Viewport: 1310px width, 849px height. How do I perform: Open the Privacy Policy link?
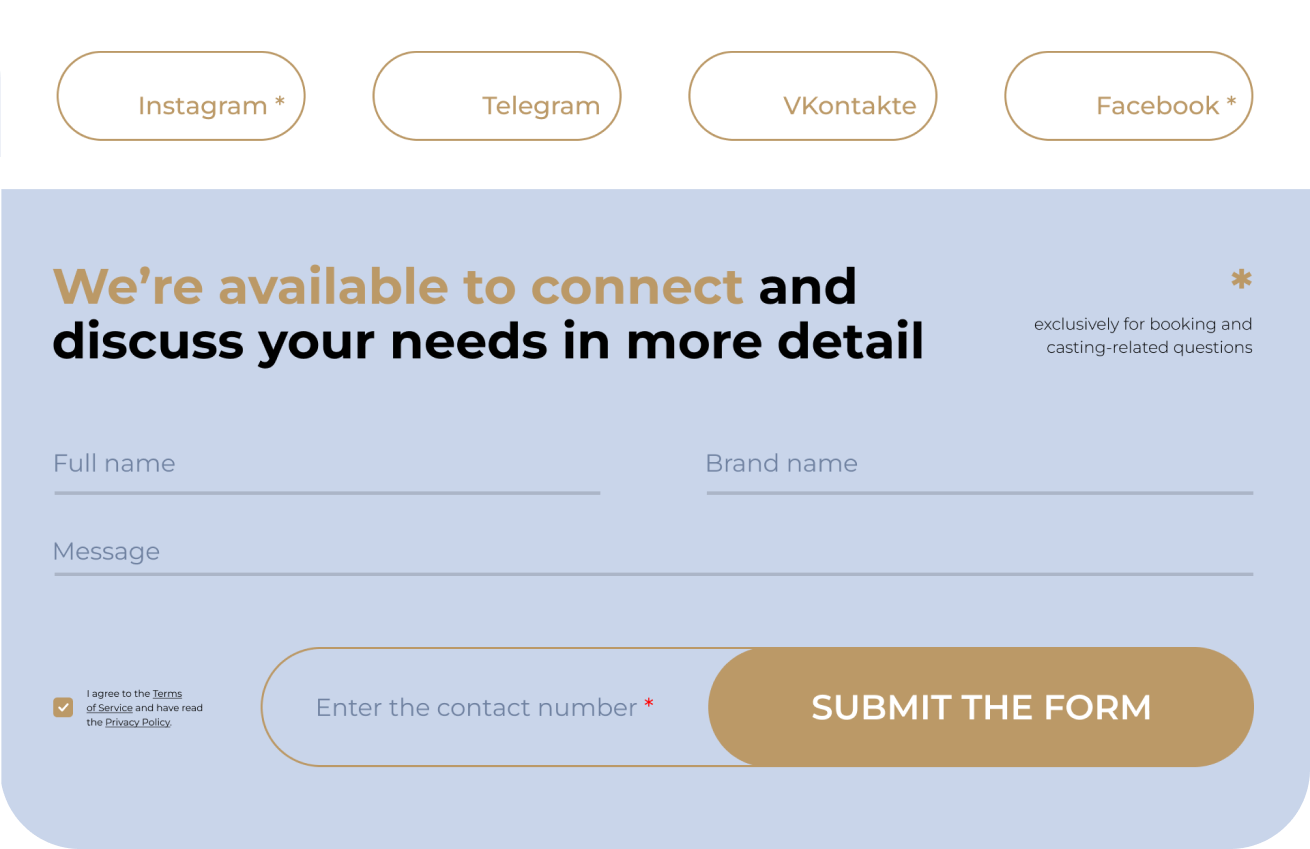(x=138, y=722)
